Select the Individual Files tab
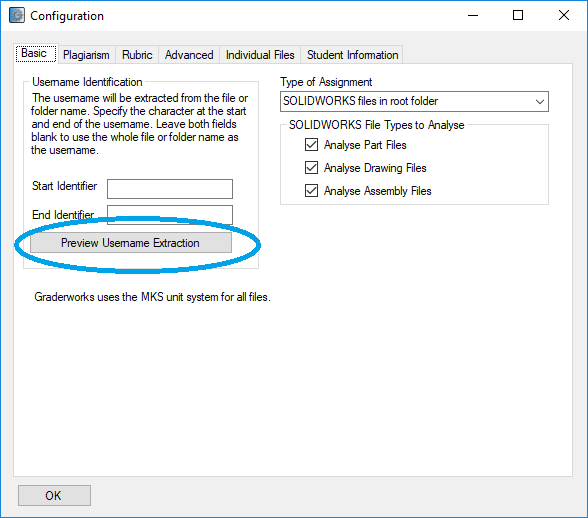 (x=260, y=55)
